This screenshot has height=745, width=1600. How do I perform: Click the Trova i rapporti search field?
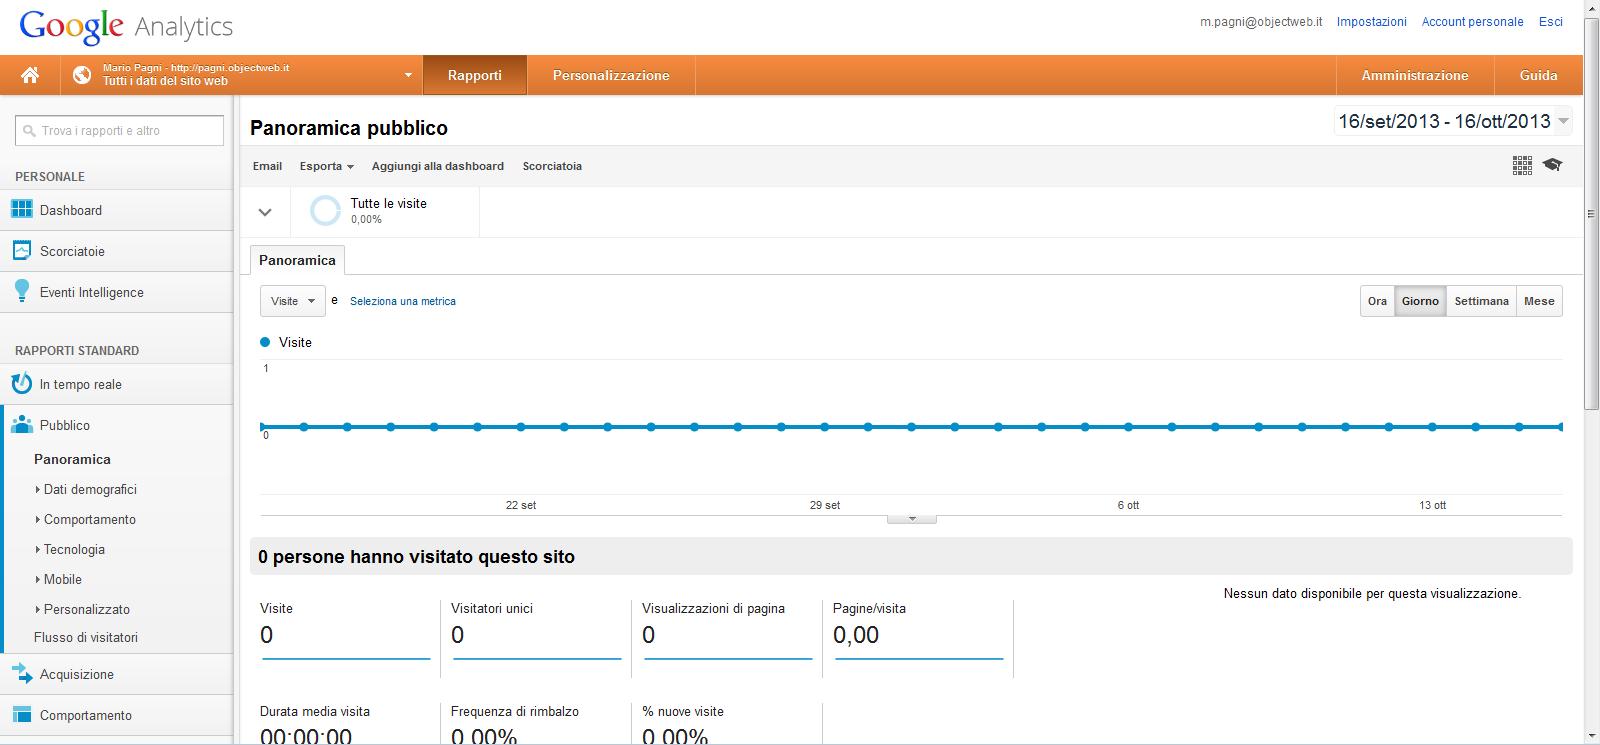(120, 130)
